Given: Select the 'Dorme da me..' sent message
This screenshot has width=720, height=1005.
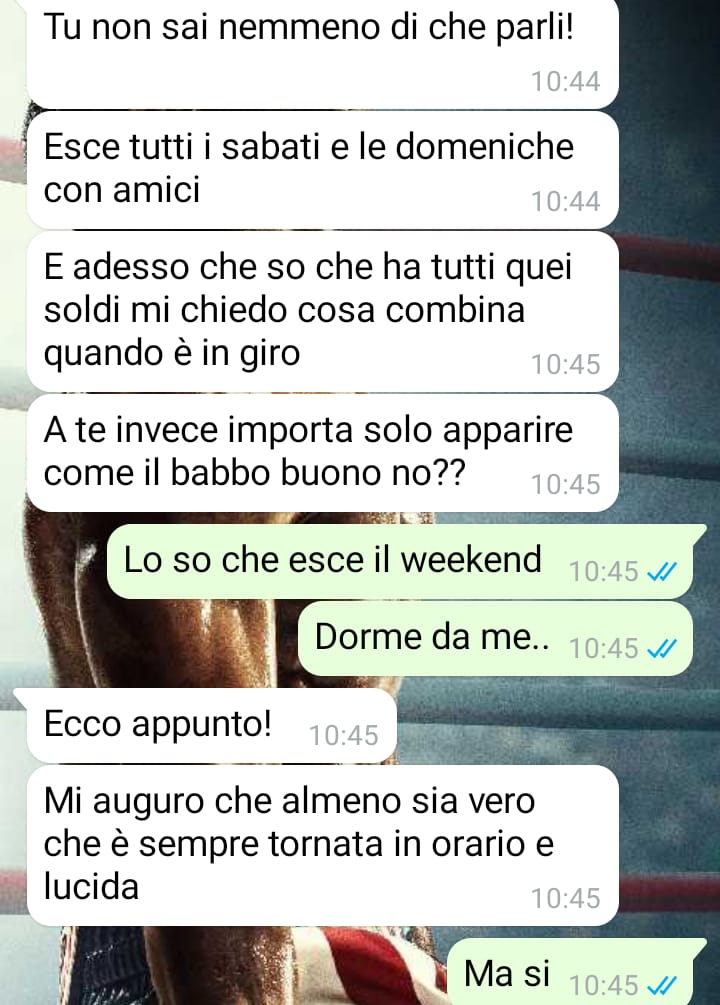Looking at the screenshot, I should pyautogui.click(x=495, y=638).
